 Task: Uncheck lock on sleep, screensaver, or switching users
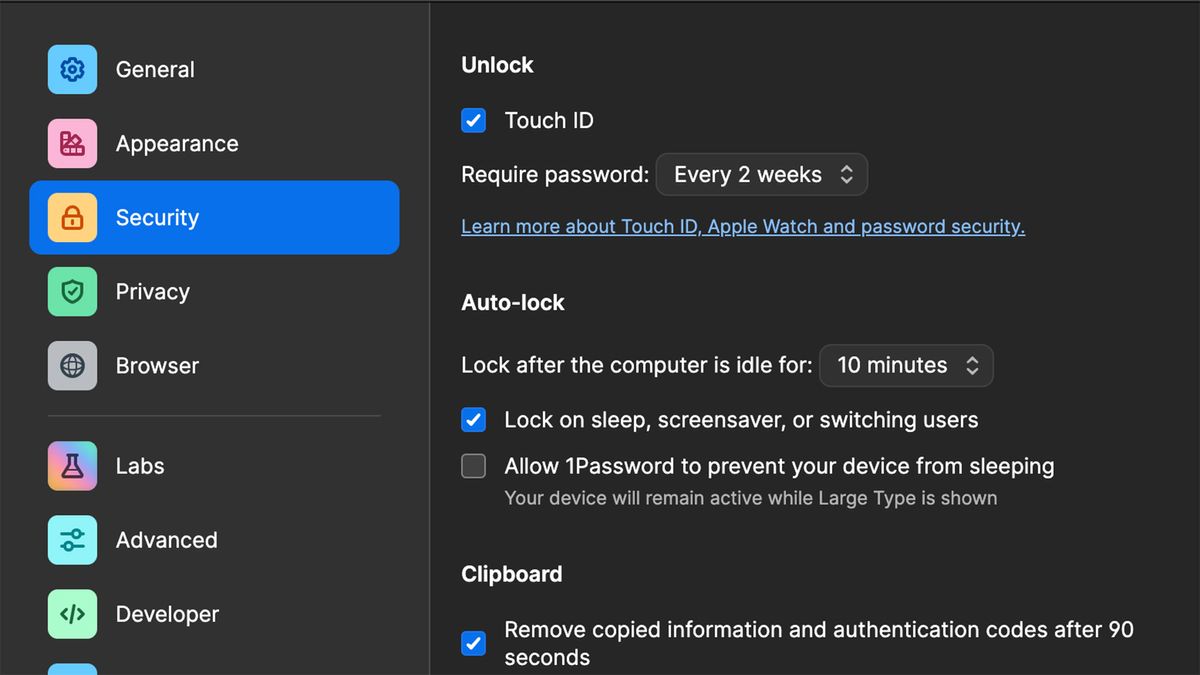473,419
